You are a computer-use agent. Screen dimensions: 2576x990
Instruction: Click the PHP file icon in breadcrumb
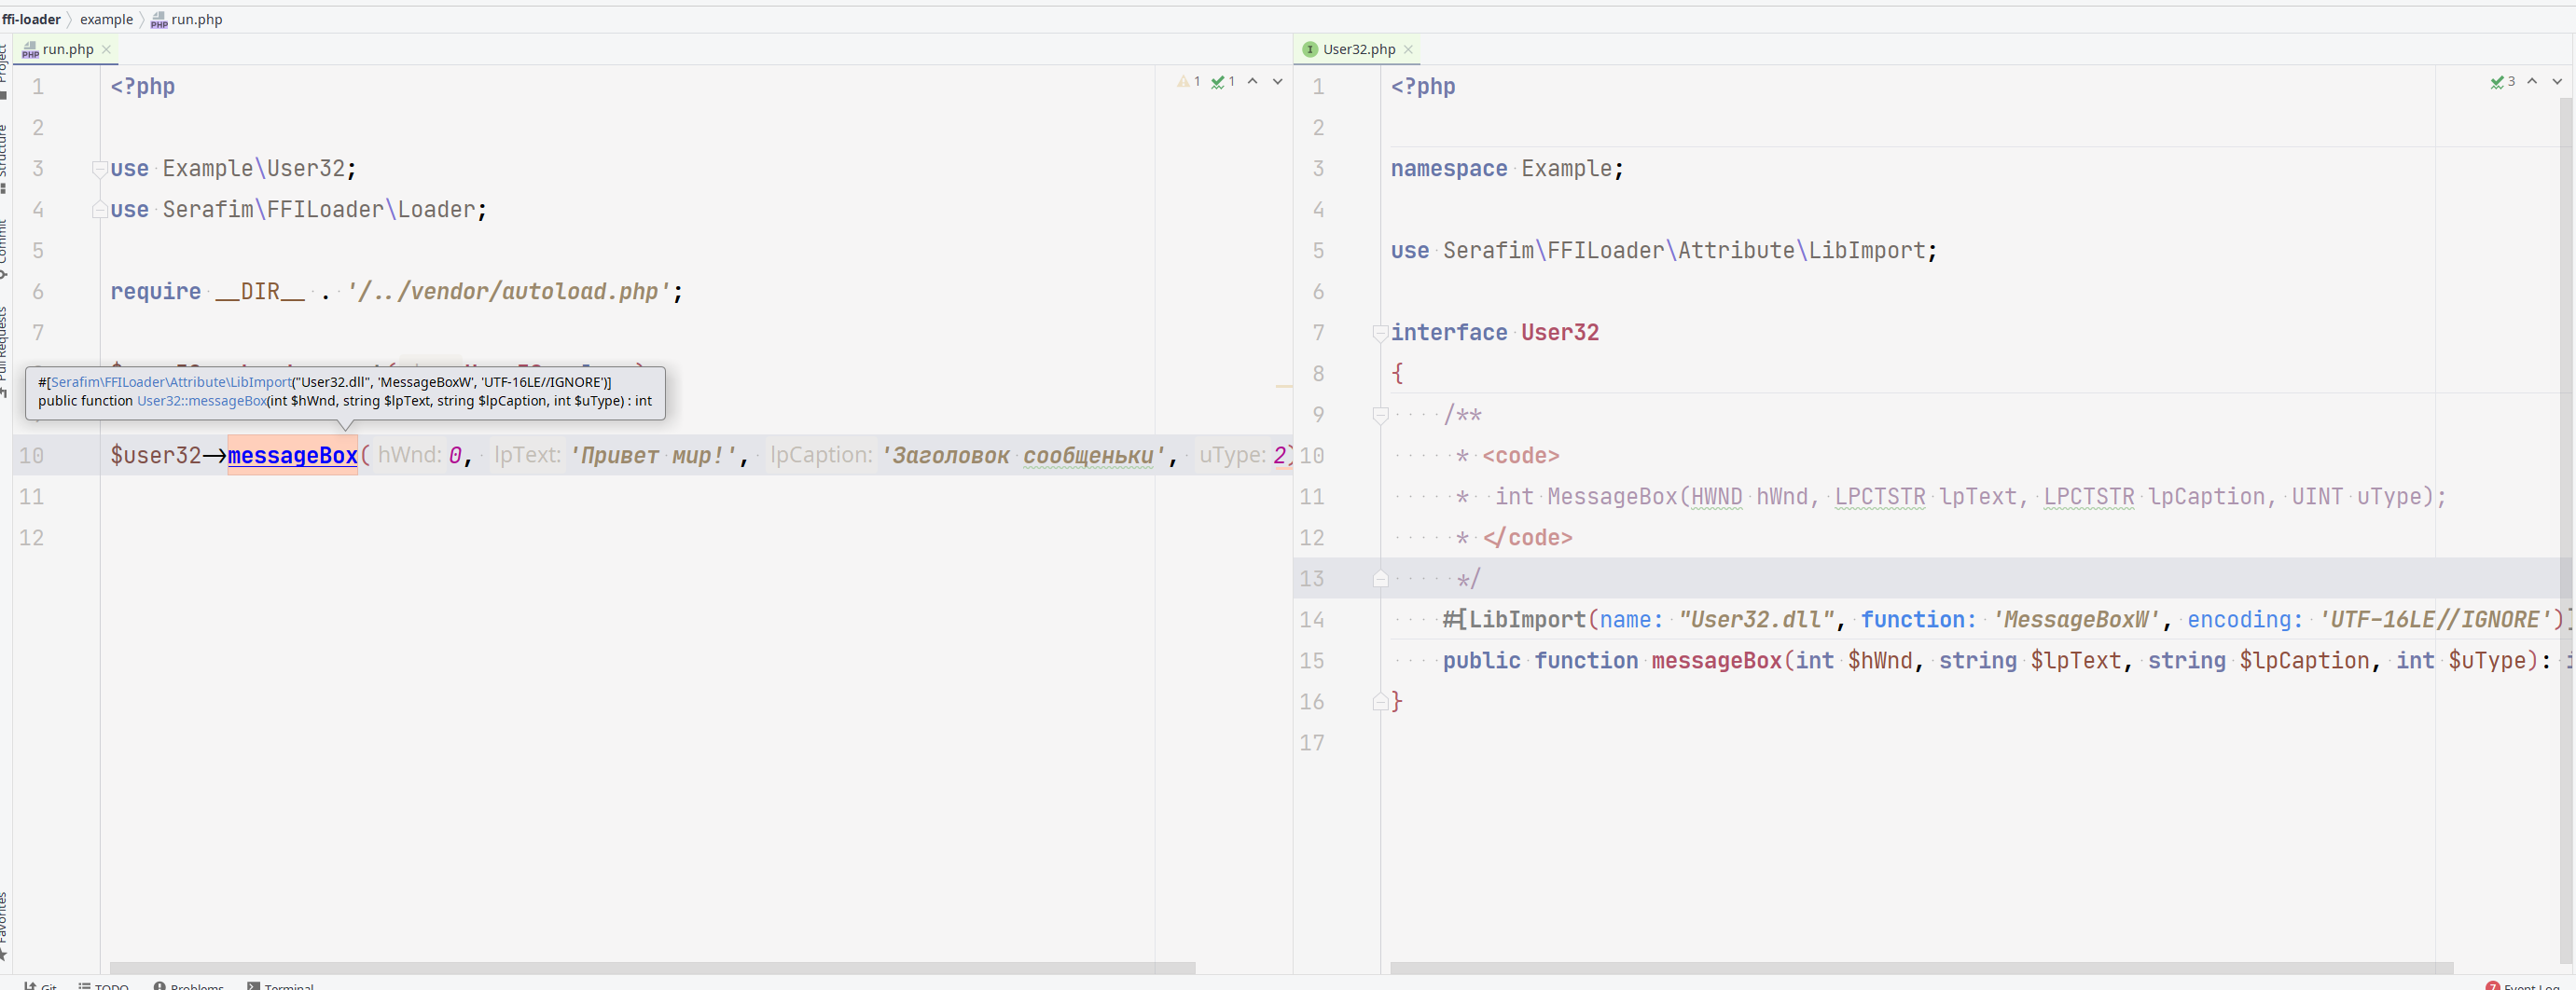tap(159, 20)
